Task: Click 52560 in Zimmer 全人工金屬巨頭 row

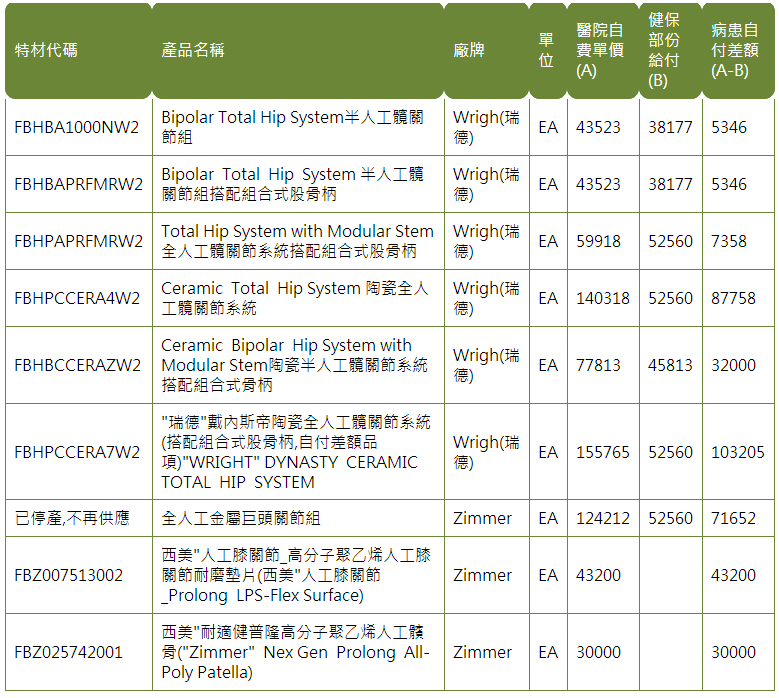Action: click(670, 518)
